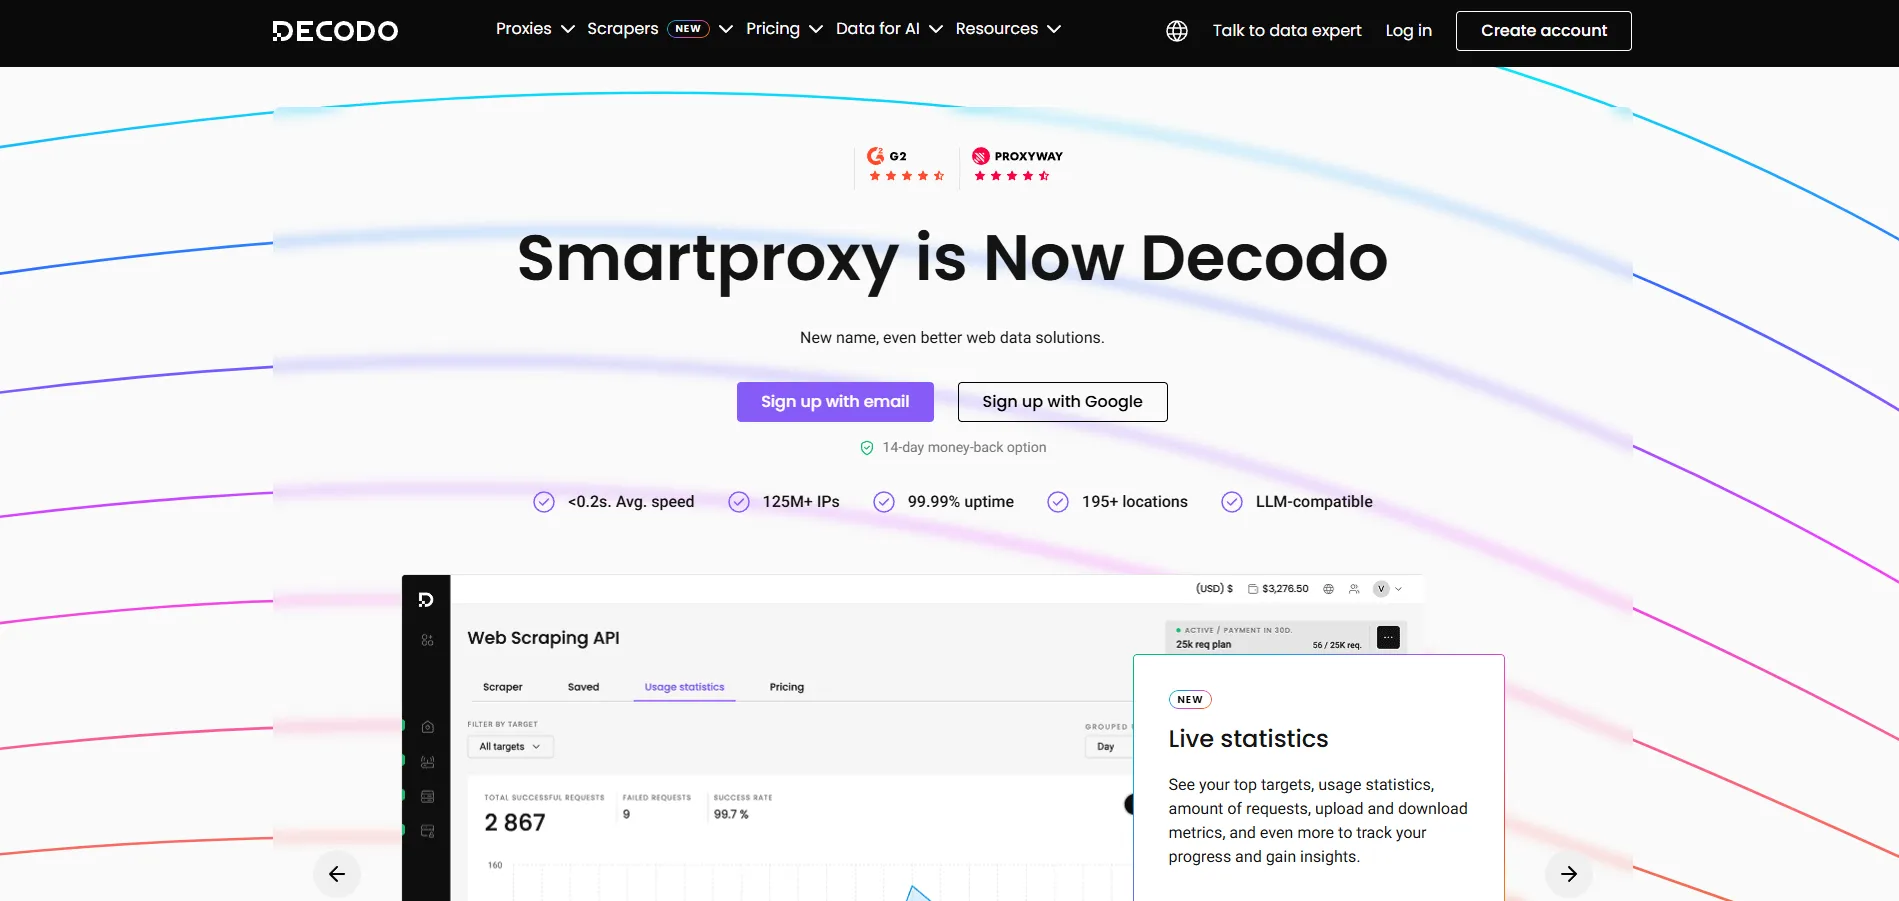The image size is (1899, 901).
Task: Open the All targets filter dropdown
Action: coord(510,747)
